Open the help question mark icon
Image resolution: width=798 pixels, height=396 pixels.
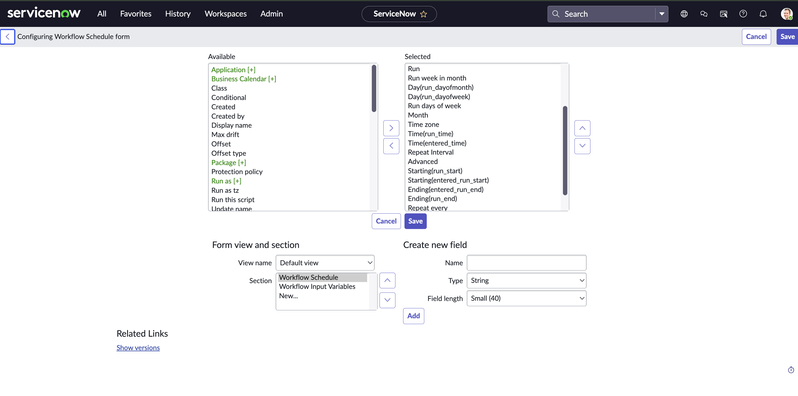(743, 14)
